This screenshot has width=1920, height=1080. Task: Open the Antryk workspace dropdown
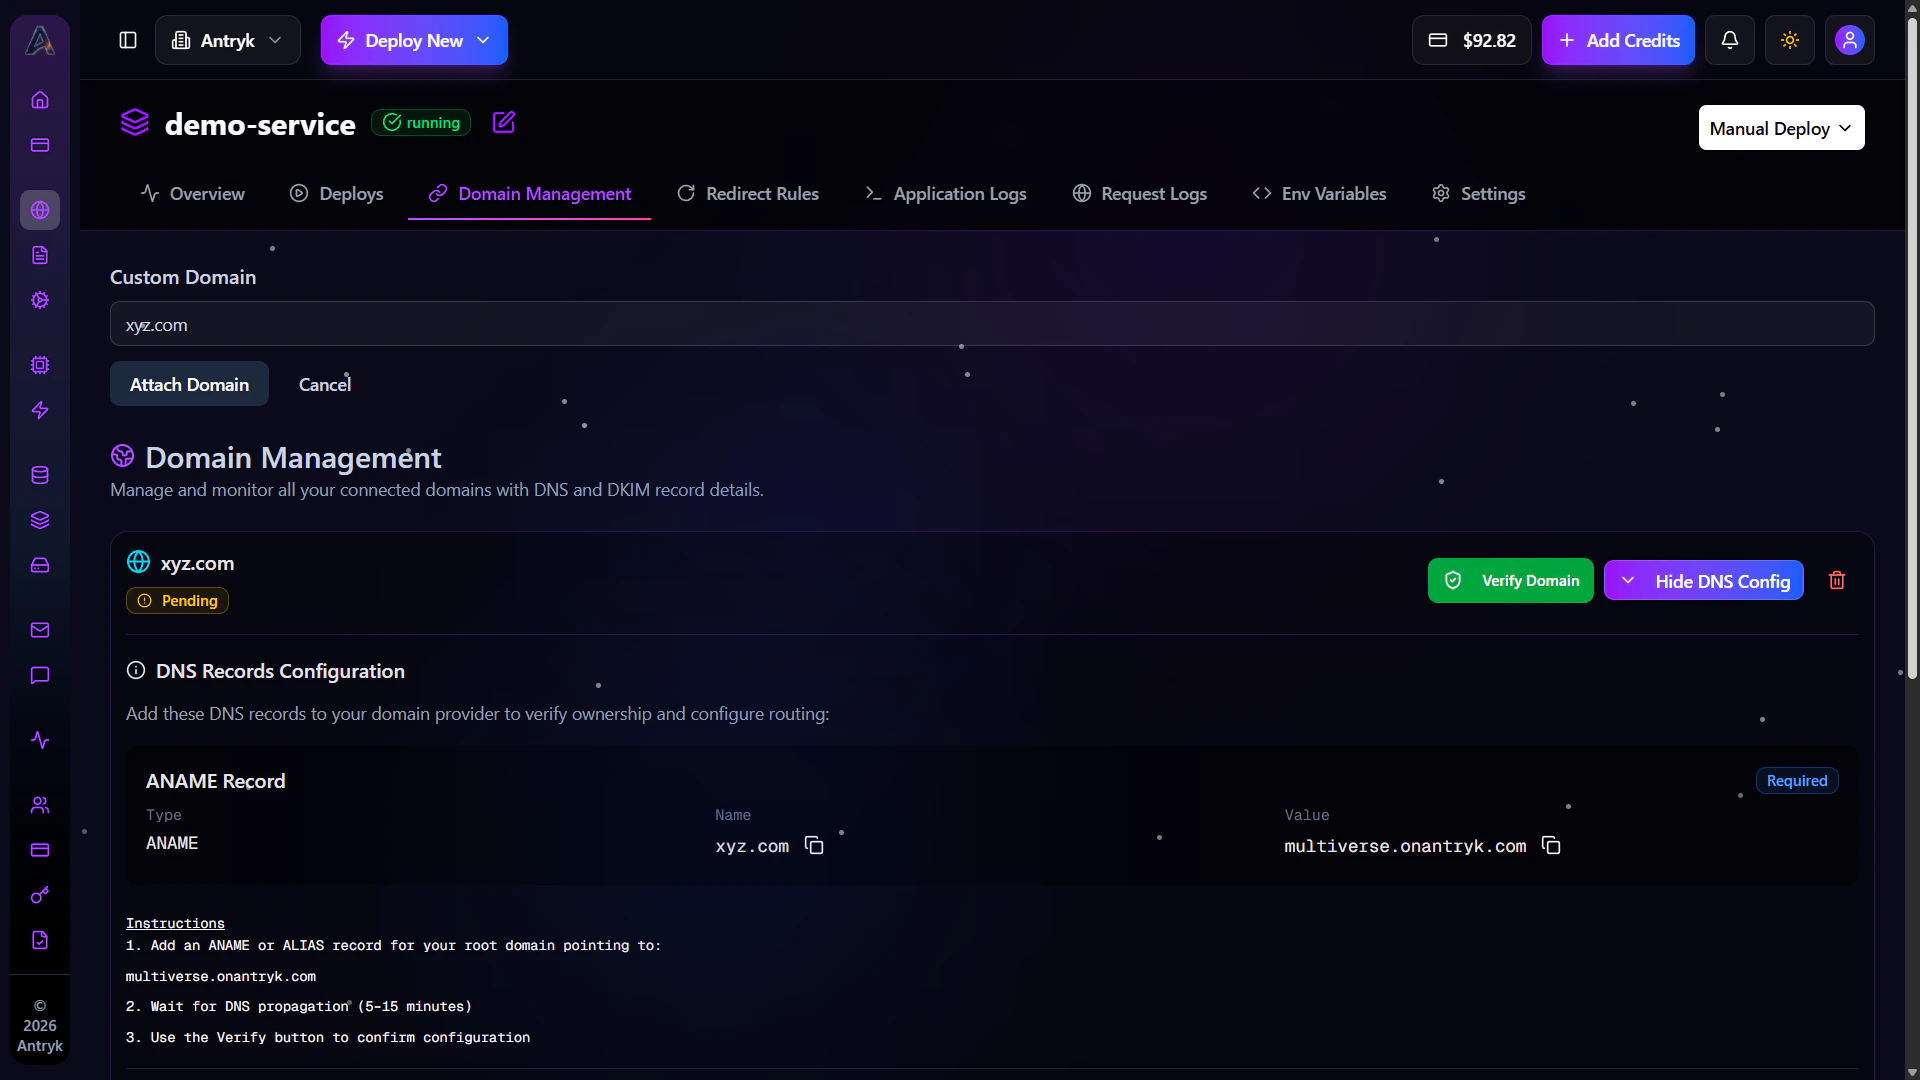click(228, 40)
